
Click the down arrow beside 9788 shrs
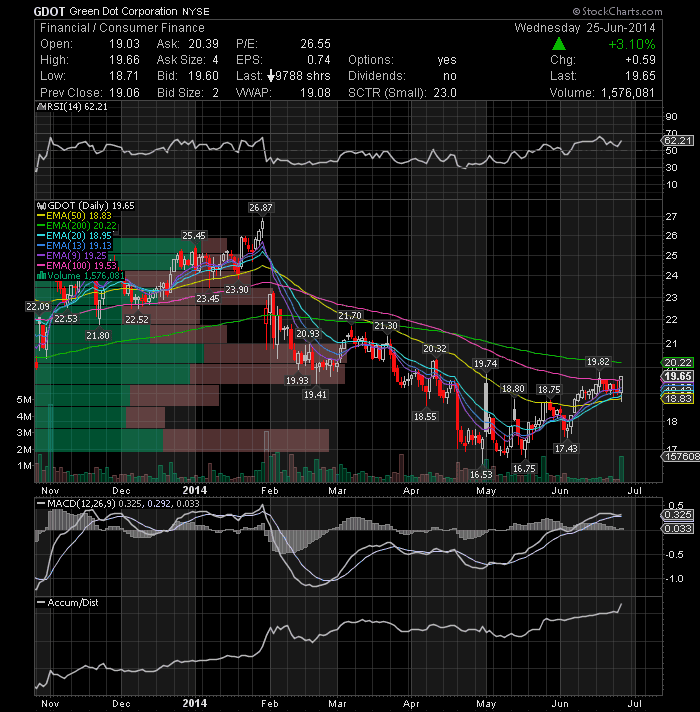[271, 76]
